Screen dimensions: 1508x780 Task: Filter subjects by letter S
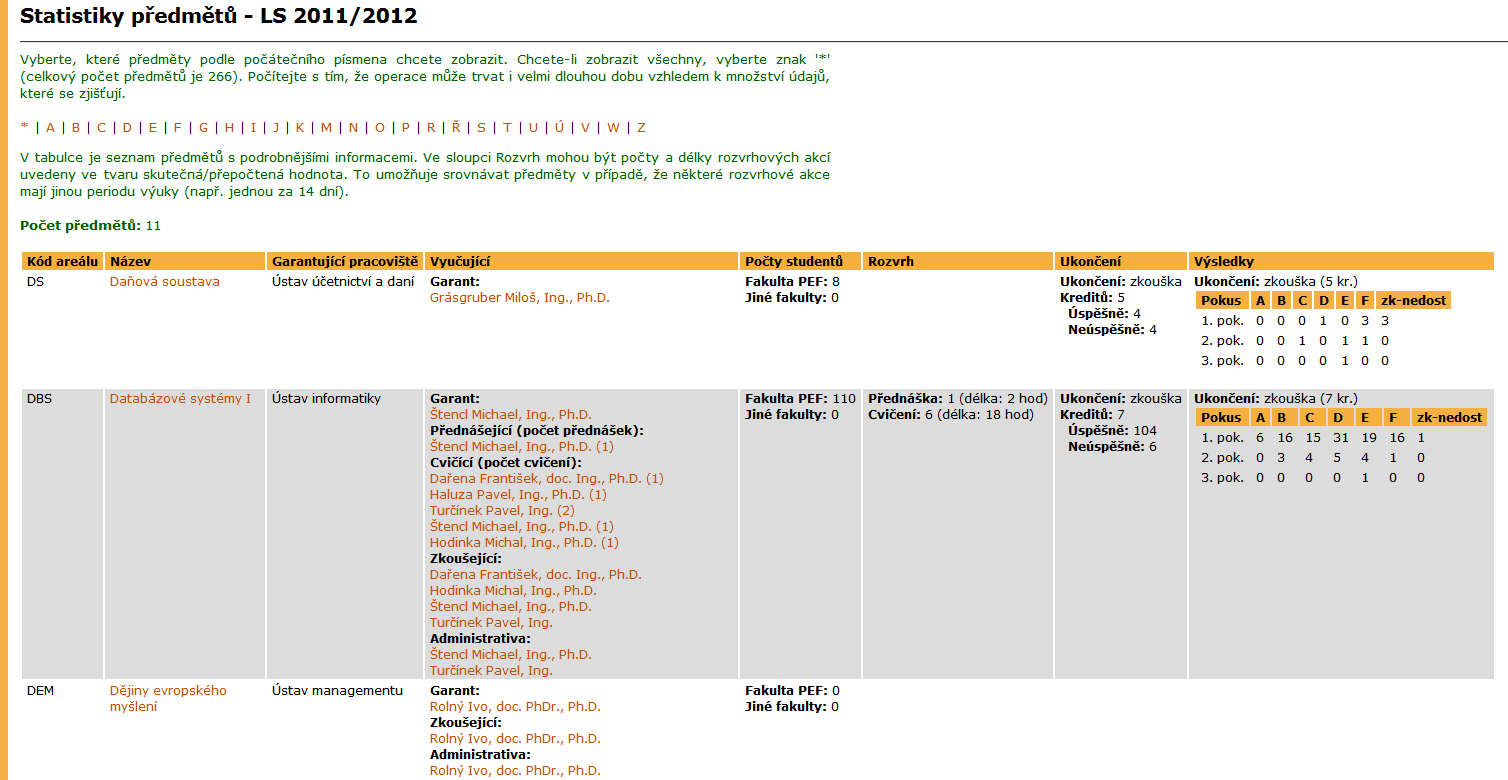coord(481,128)
